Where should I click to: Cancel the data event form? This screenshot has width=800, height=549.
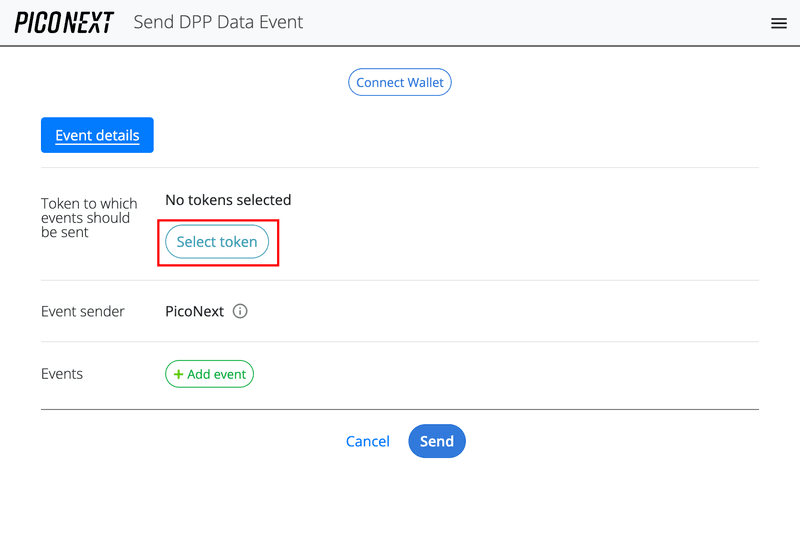[x=367, y=441]
